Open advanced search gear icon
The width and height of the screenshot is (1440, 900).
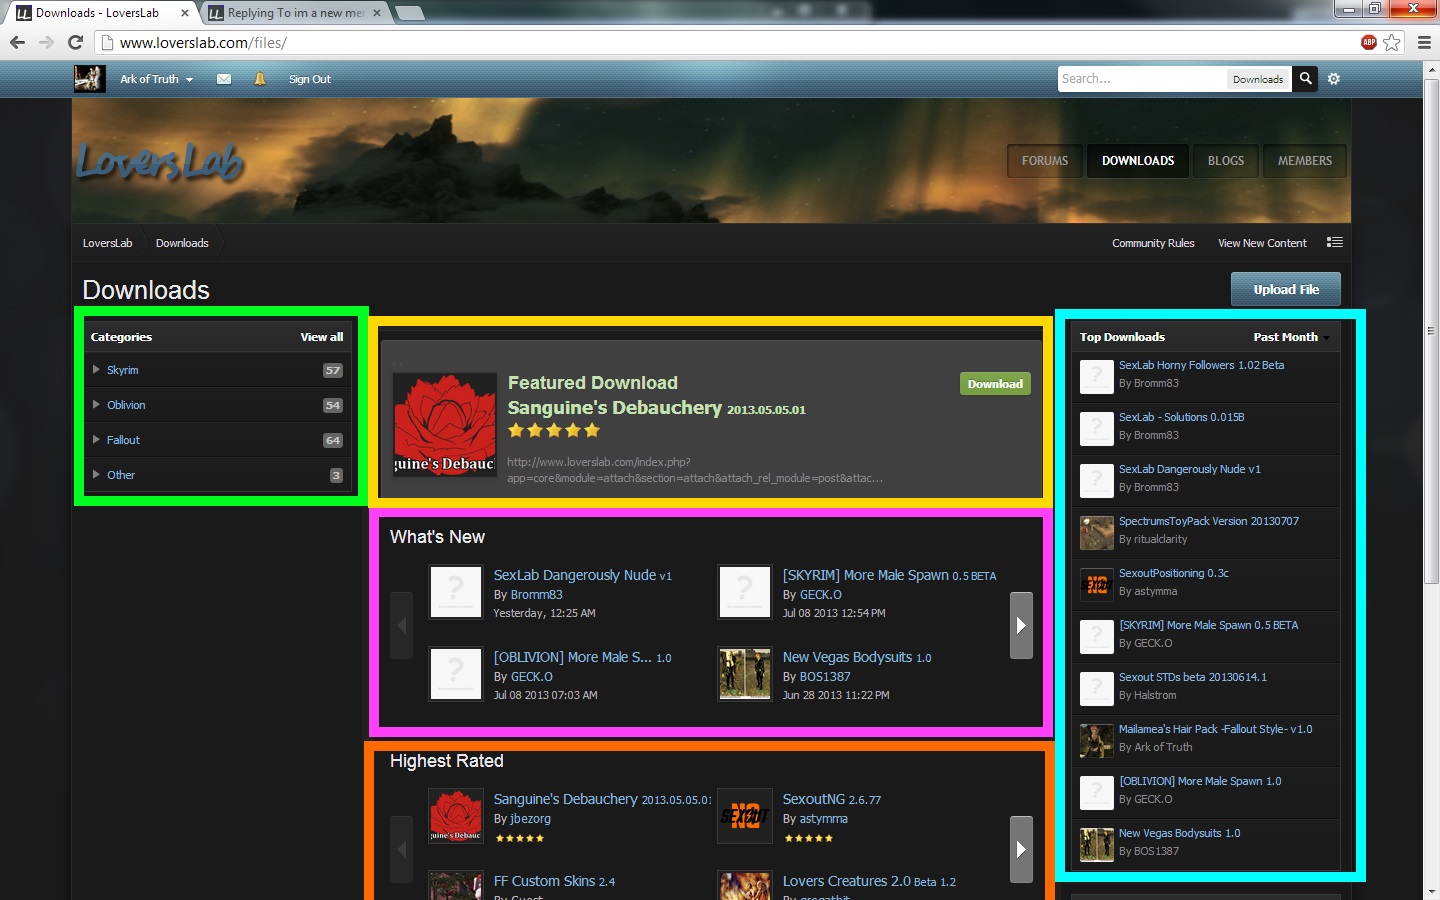[1334, 79]
